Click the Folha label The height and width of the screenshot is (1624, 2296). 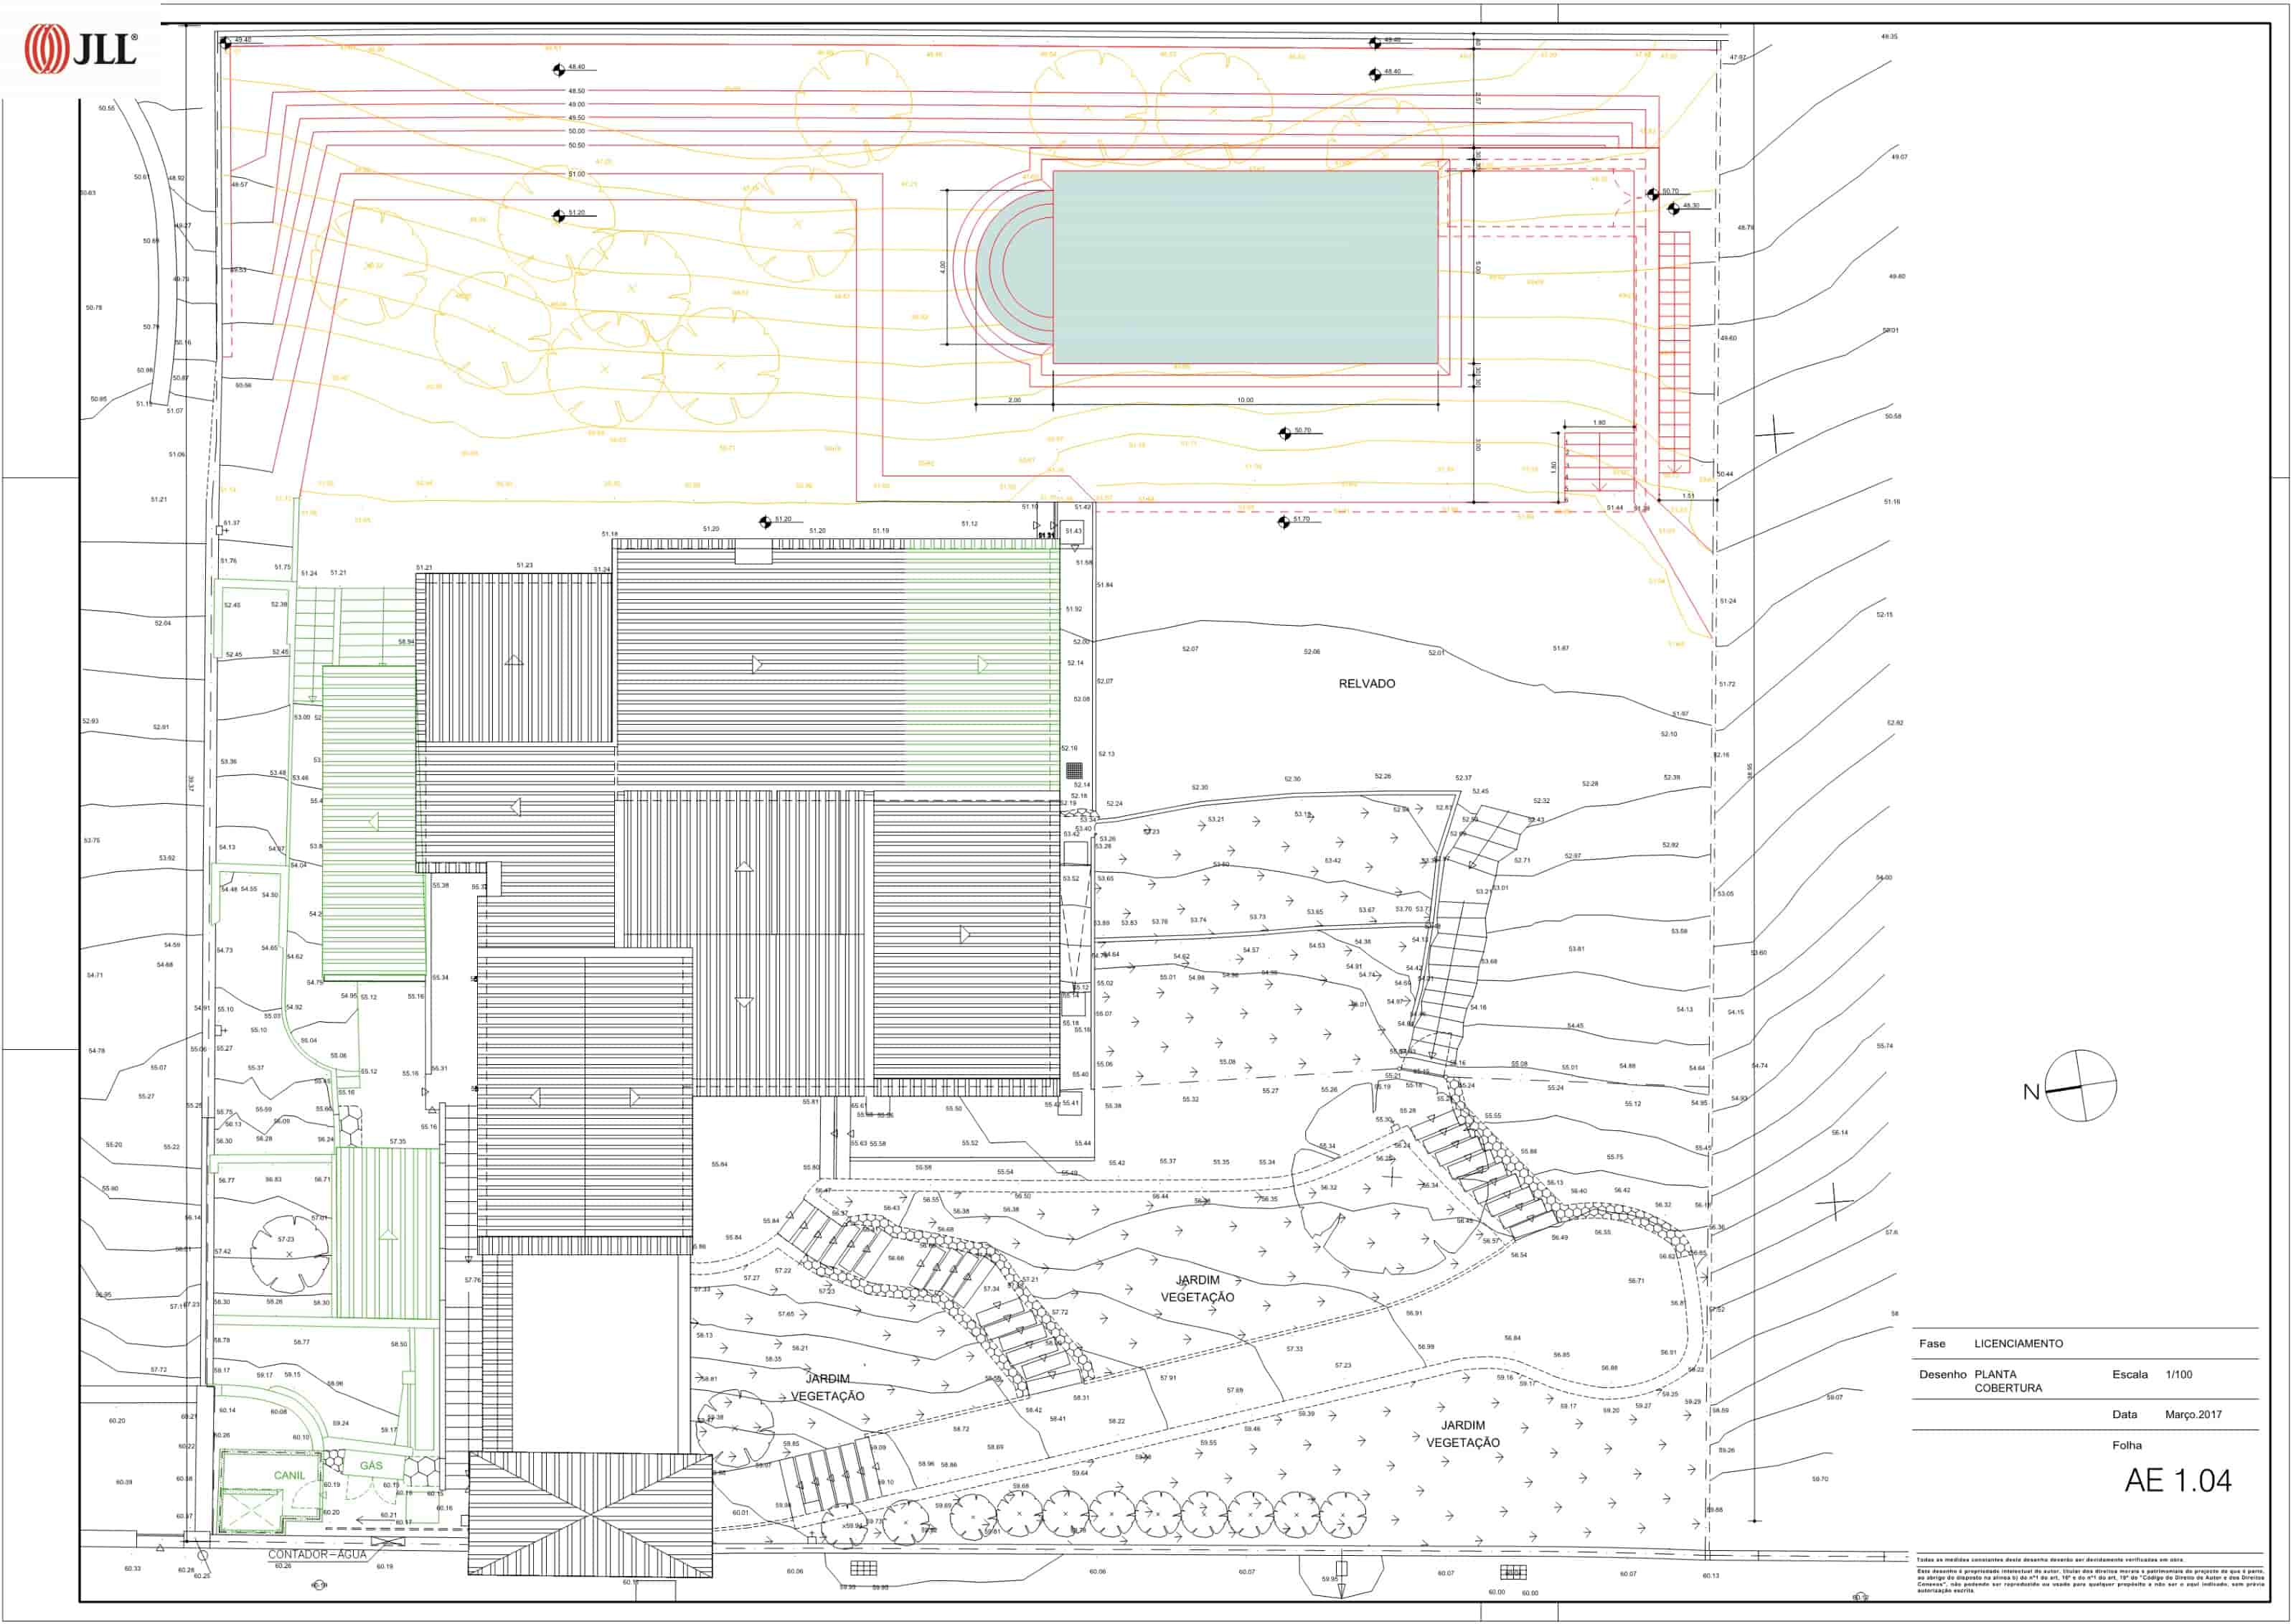(x=2127, y=1446)
